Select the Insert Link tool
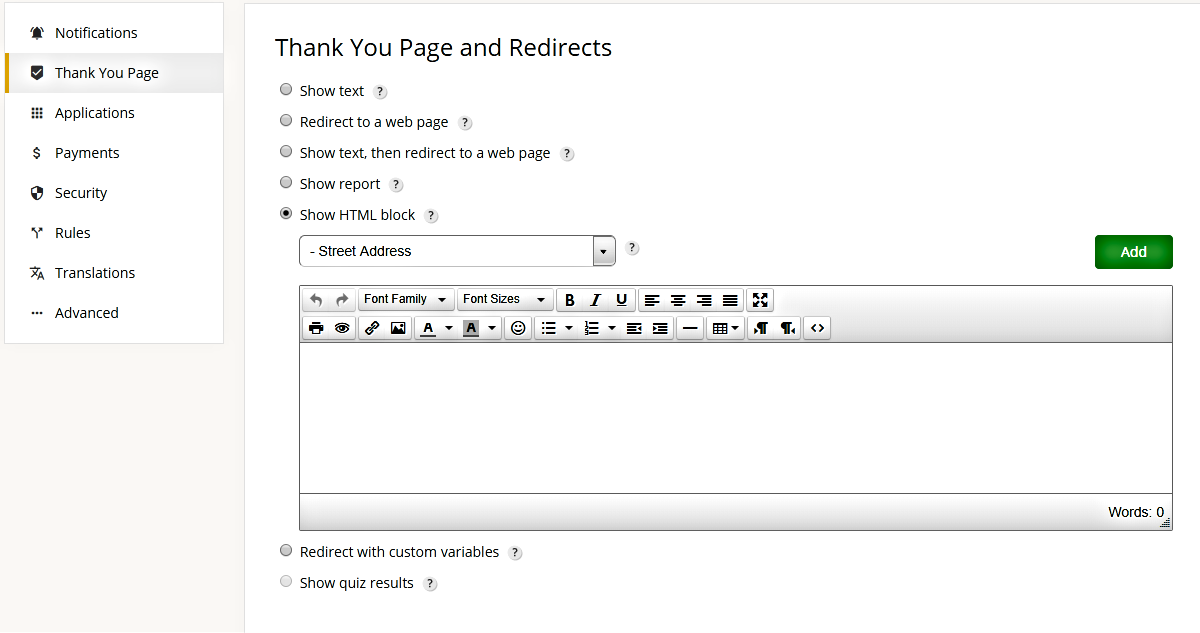 click(x=371, y=327)
